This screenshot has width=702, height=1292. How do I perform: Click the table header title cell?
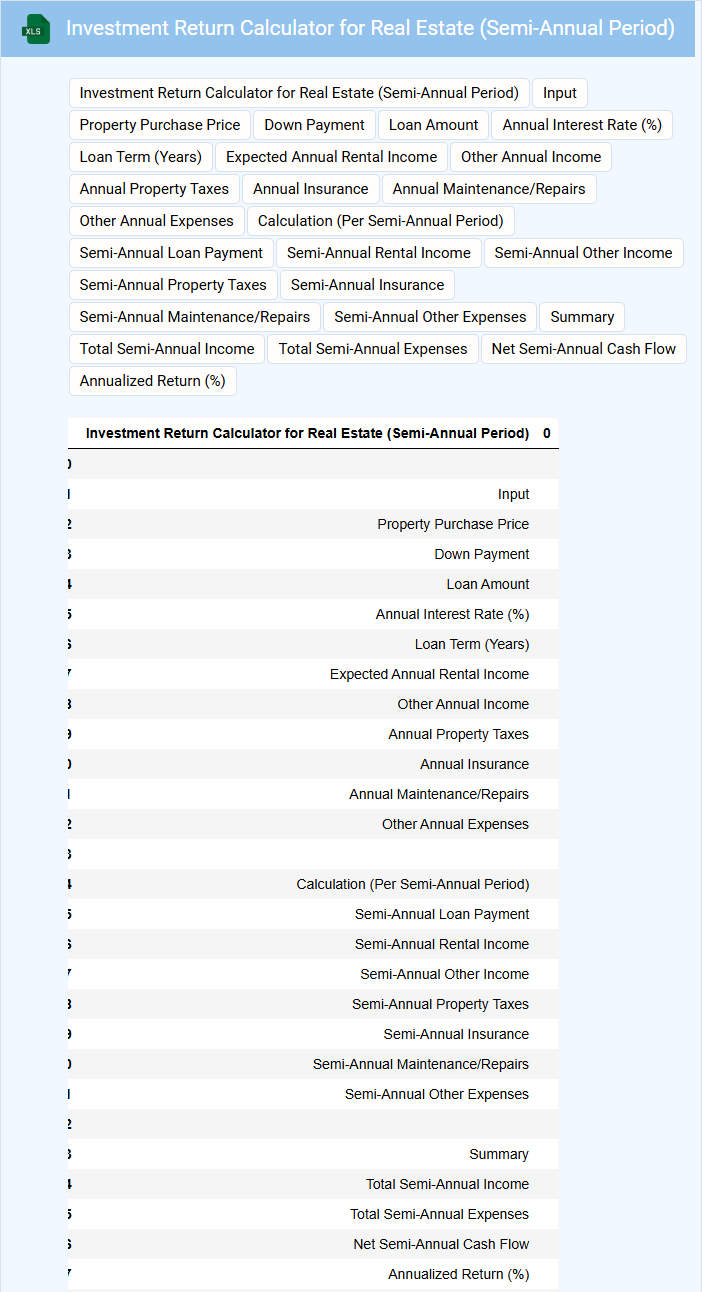pyautogui.click(x=308, y=433)
